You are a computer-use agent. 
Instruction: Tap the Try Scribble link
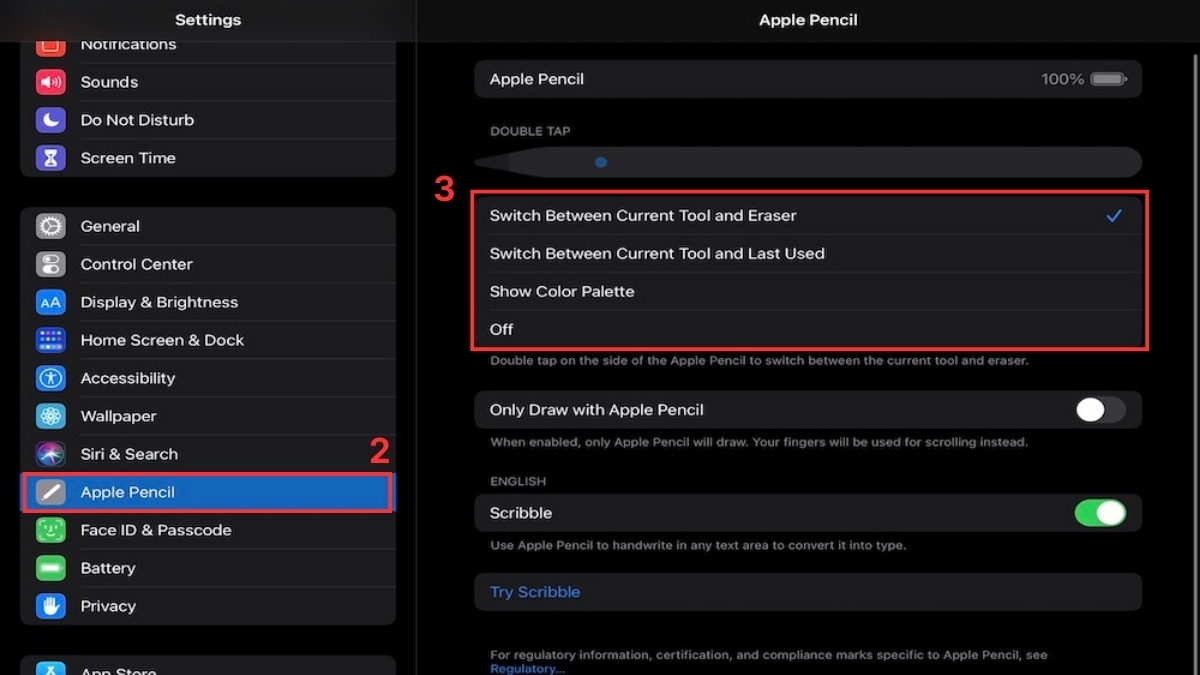pos(535,592)
